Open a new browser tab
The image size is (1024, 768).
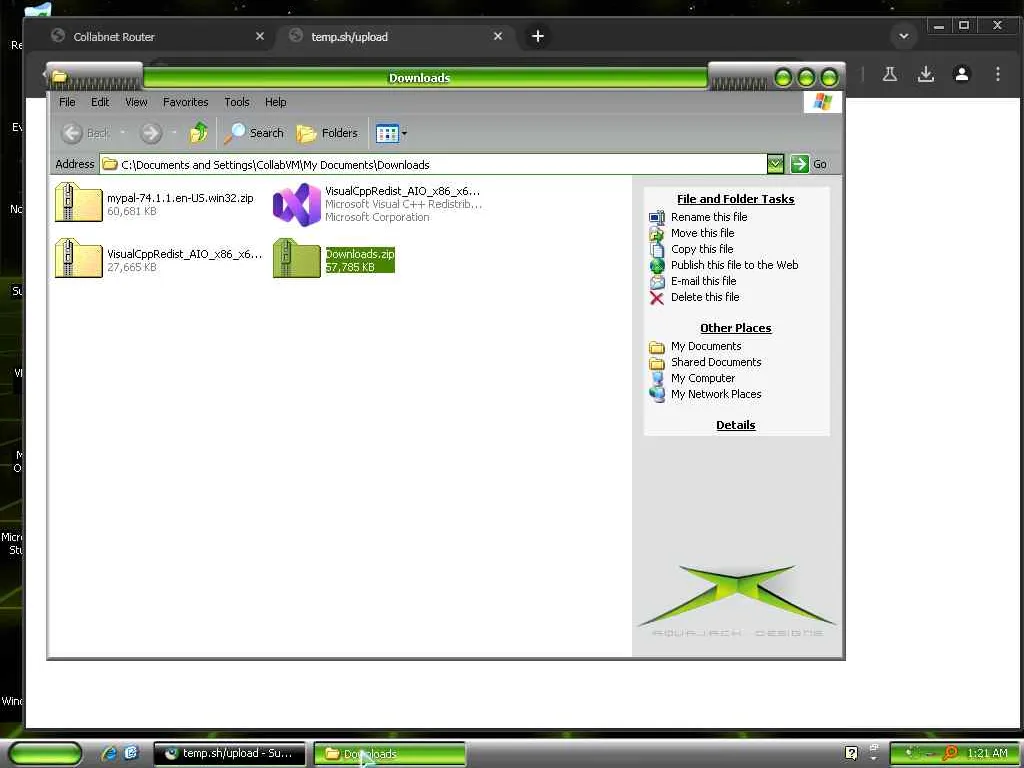tap(537, 37)
